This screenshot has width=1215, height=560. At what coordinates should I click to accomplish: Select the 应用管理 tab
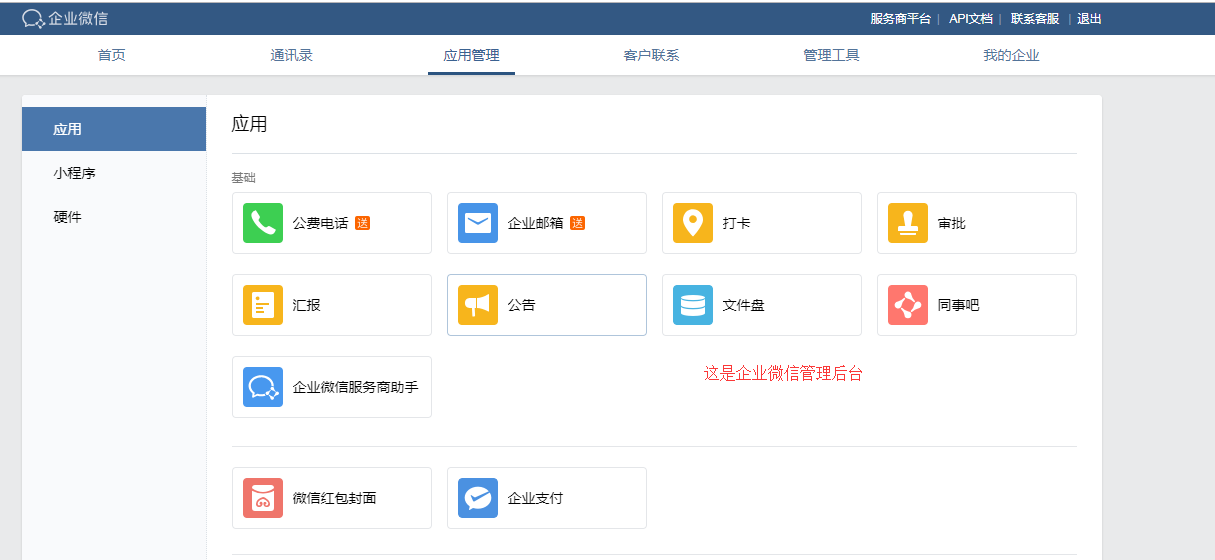(471, 55)
